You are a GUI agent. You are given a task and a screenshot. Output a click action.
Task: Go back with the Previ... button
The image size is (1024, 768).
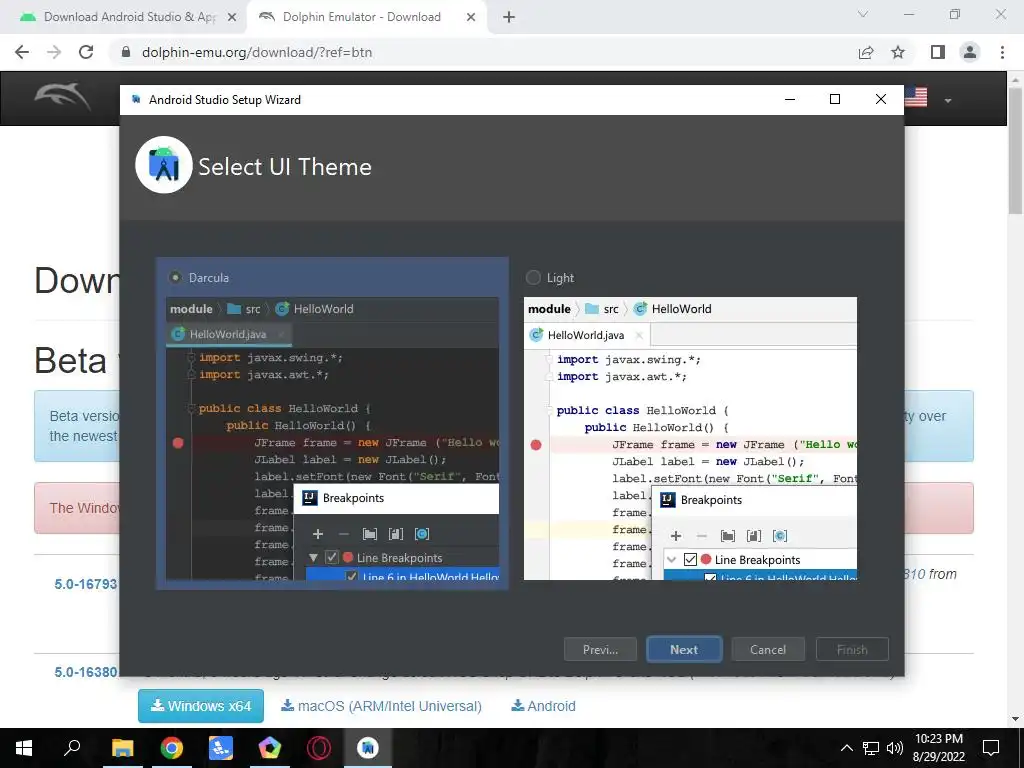pyautogui.click(x=600, y=650)
